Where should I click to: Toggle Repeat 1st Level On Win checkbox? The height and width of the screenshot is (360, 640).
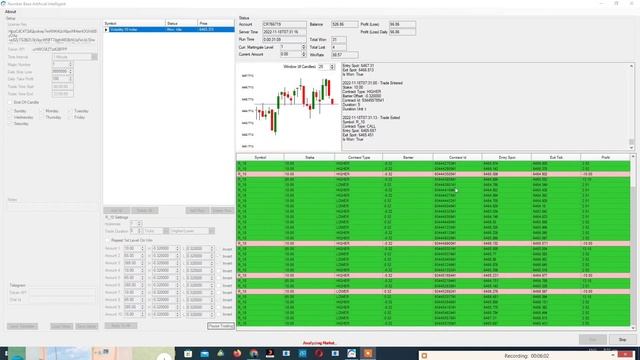[x=108, y=240]
